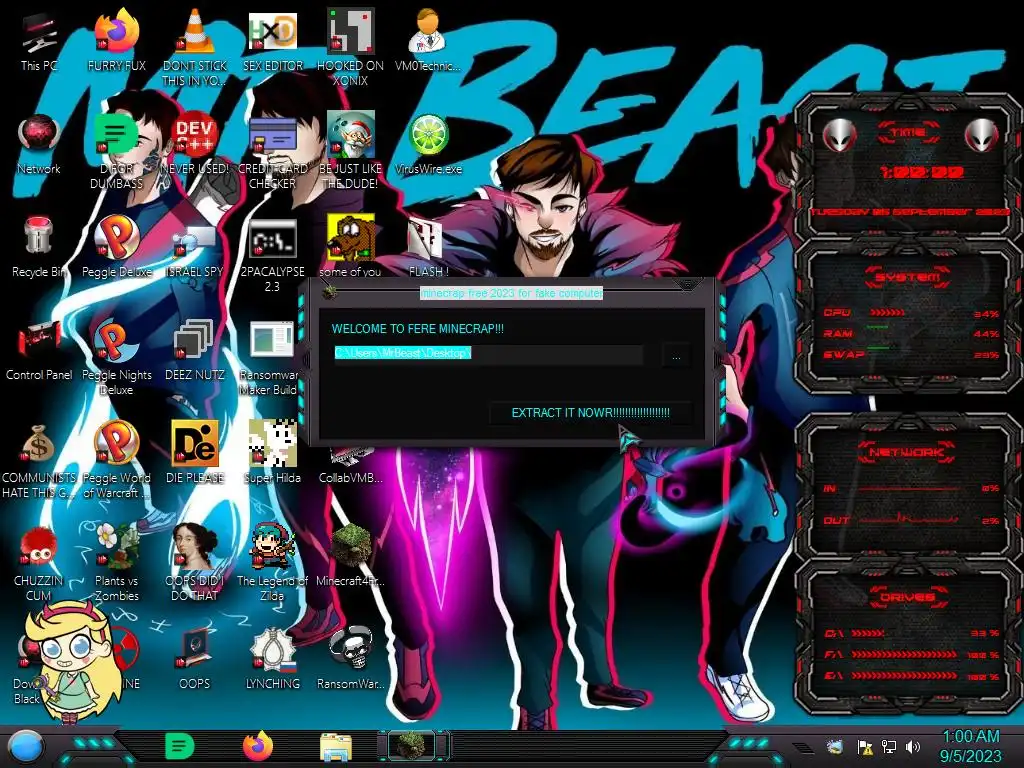
Task: Select the RansomWar skull icon
Action: [351, 658]
